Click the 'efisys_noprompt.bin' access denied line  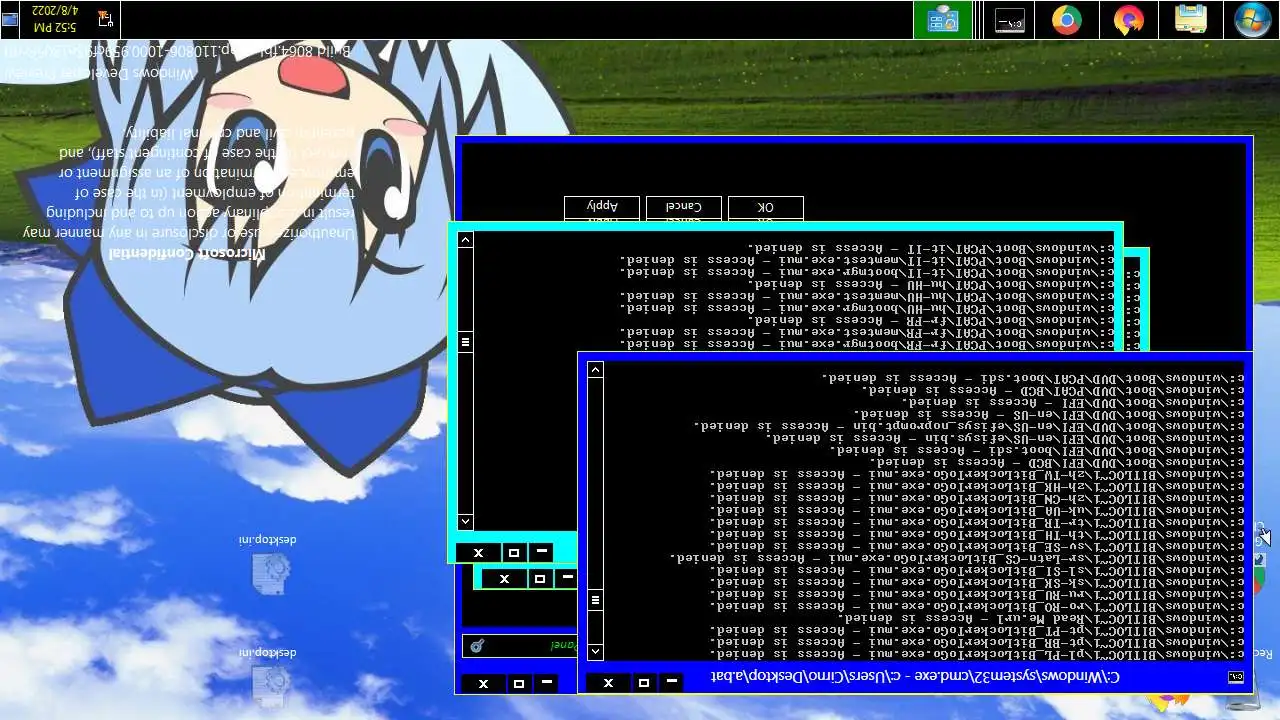tap(970, 425)
